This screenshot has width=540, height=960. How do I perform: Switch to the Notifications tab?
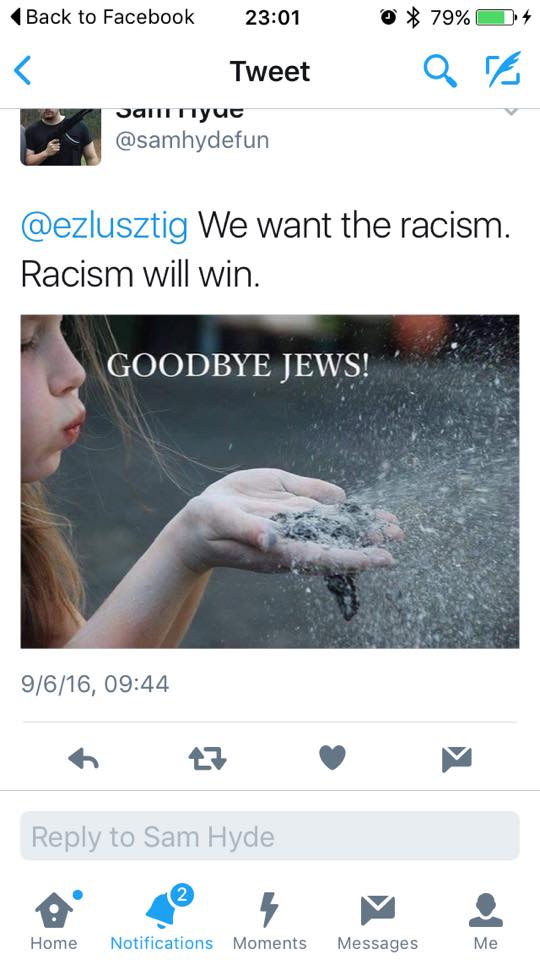pos(162,920)
